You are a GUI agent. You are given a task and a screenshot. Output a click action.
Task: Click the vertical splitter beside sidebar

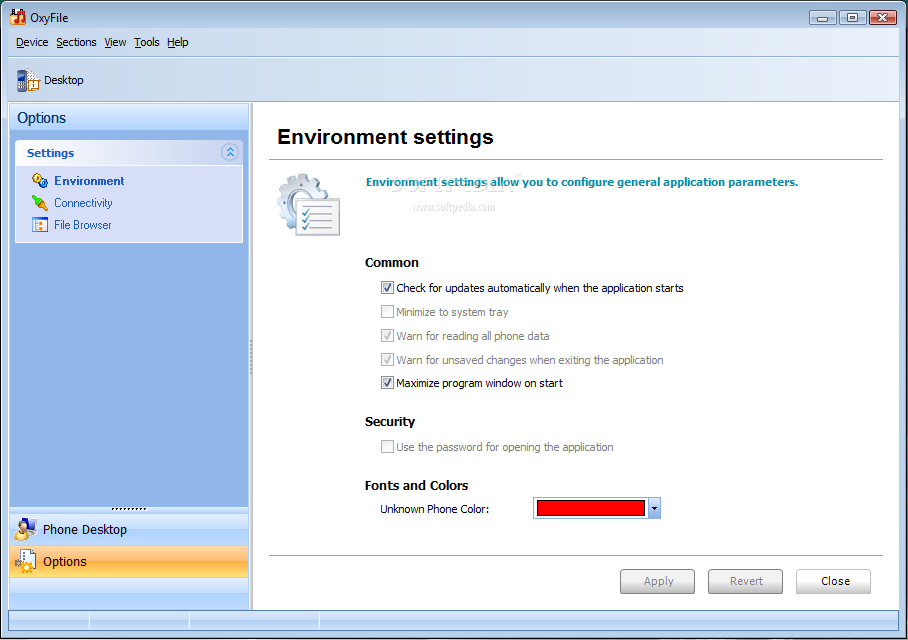(251, 357)
